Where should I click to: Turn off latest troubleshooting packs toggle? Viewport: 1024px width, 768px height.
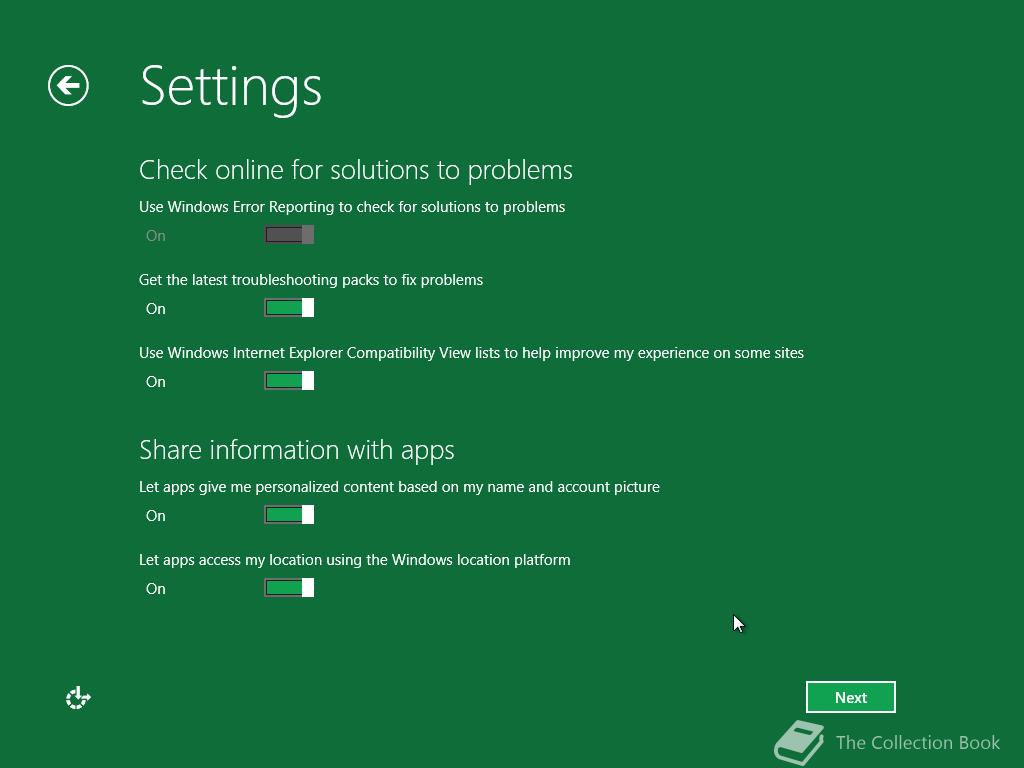(289, 308)
